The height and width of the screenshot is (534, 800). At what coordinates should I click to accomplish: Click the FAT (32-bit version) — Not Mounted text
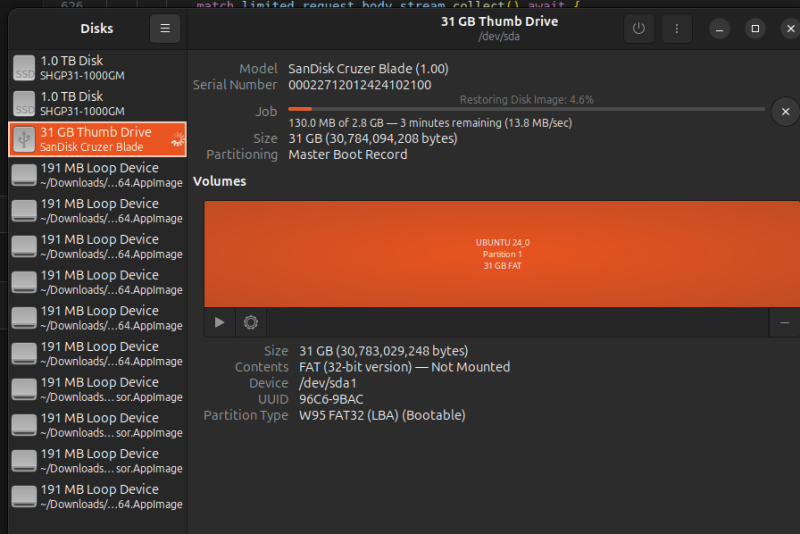[x=405, y=367]
